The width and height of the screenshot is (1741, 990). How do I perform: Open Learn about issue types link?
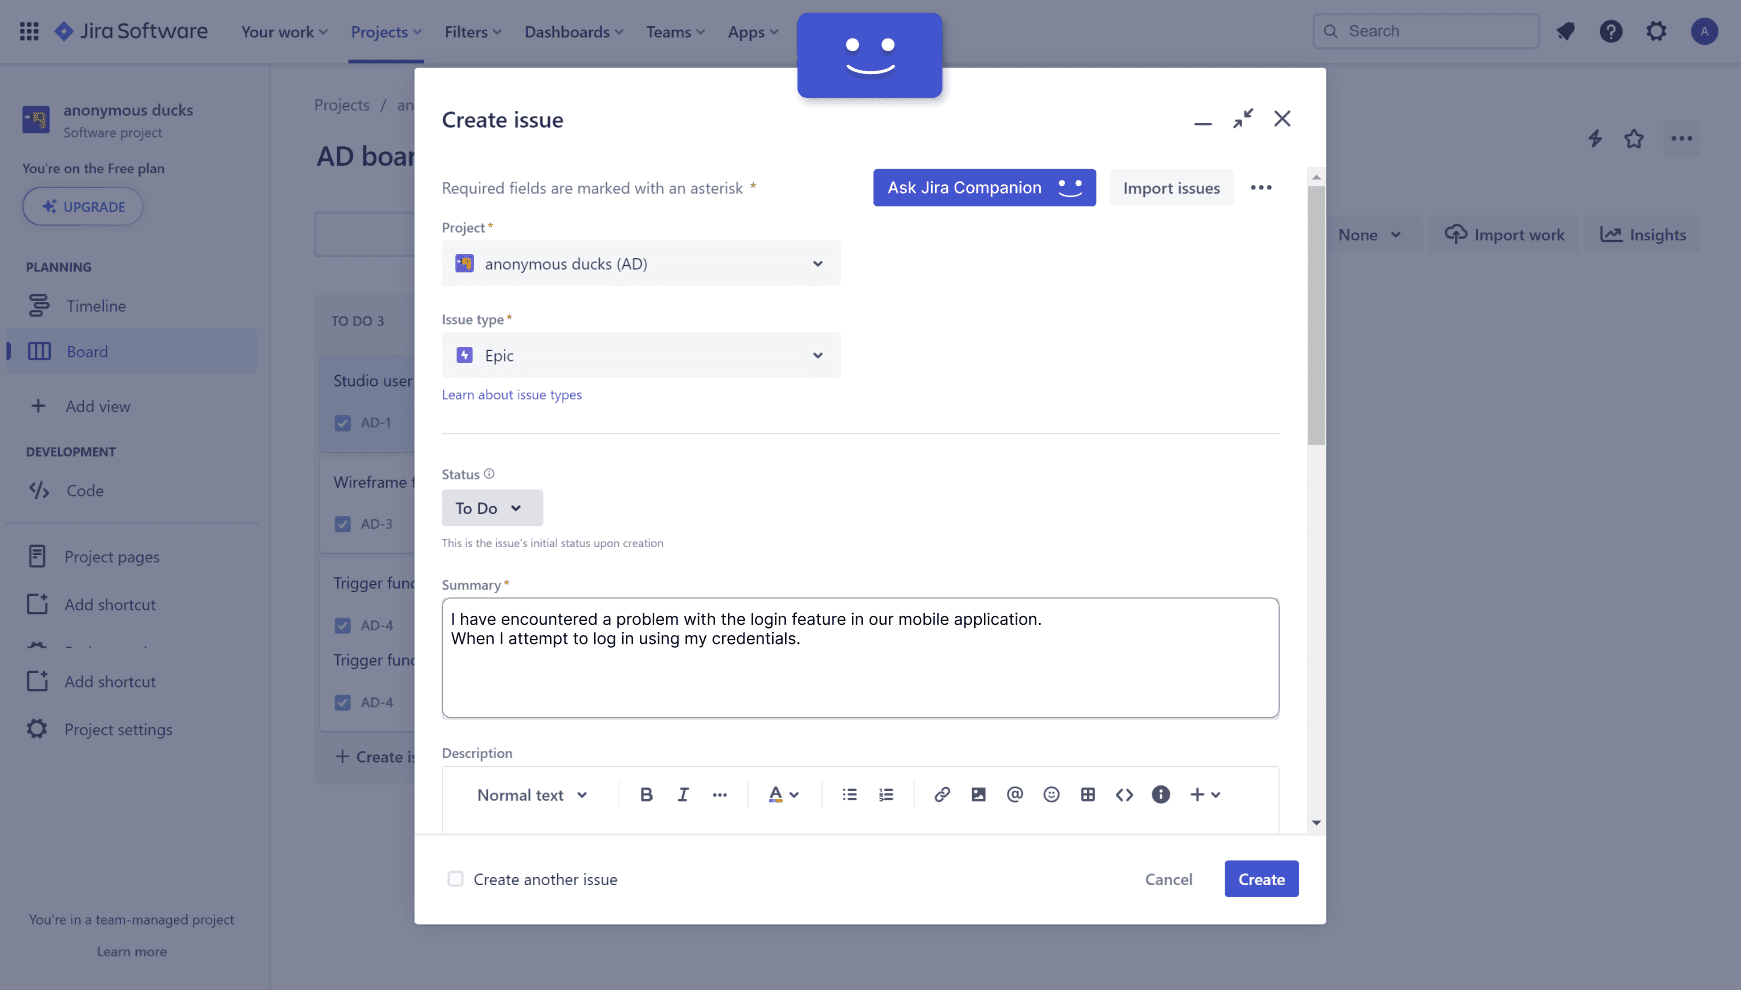tap(512, 395)
